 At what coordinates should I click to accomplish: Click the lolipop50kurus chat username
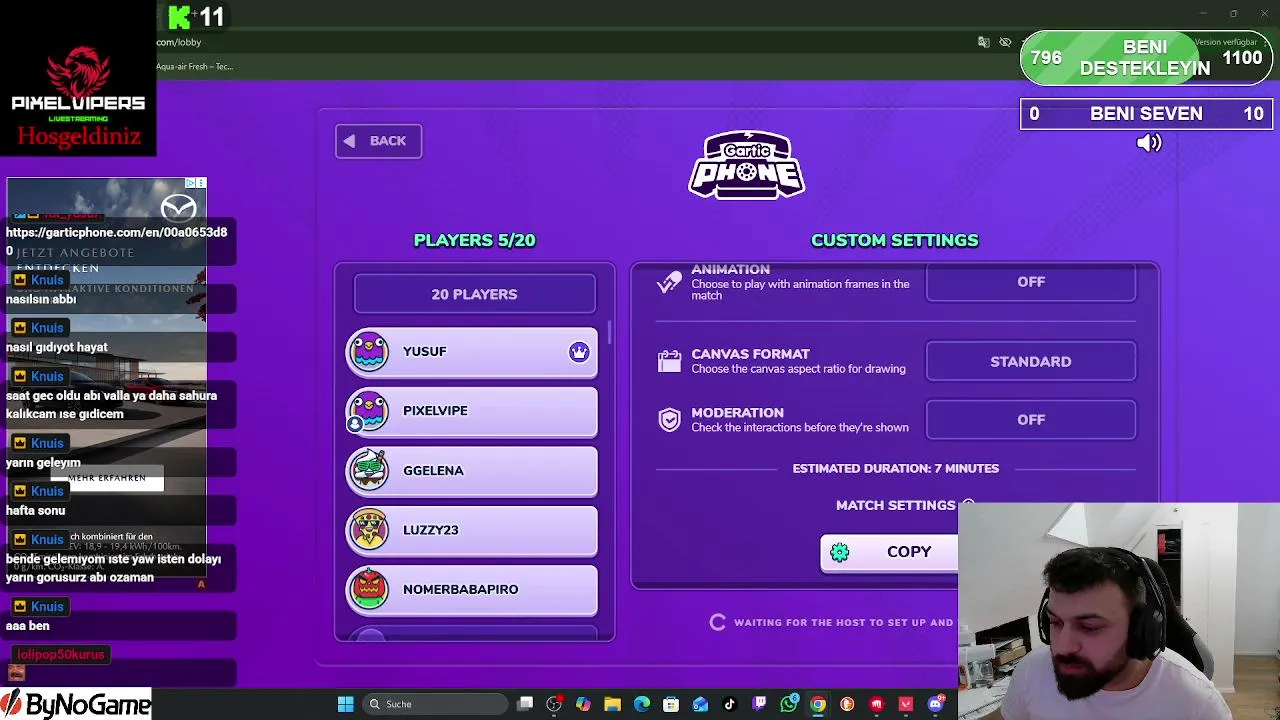[60, 654]
